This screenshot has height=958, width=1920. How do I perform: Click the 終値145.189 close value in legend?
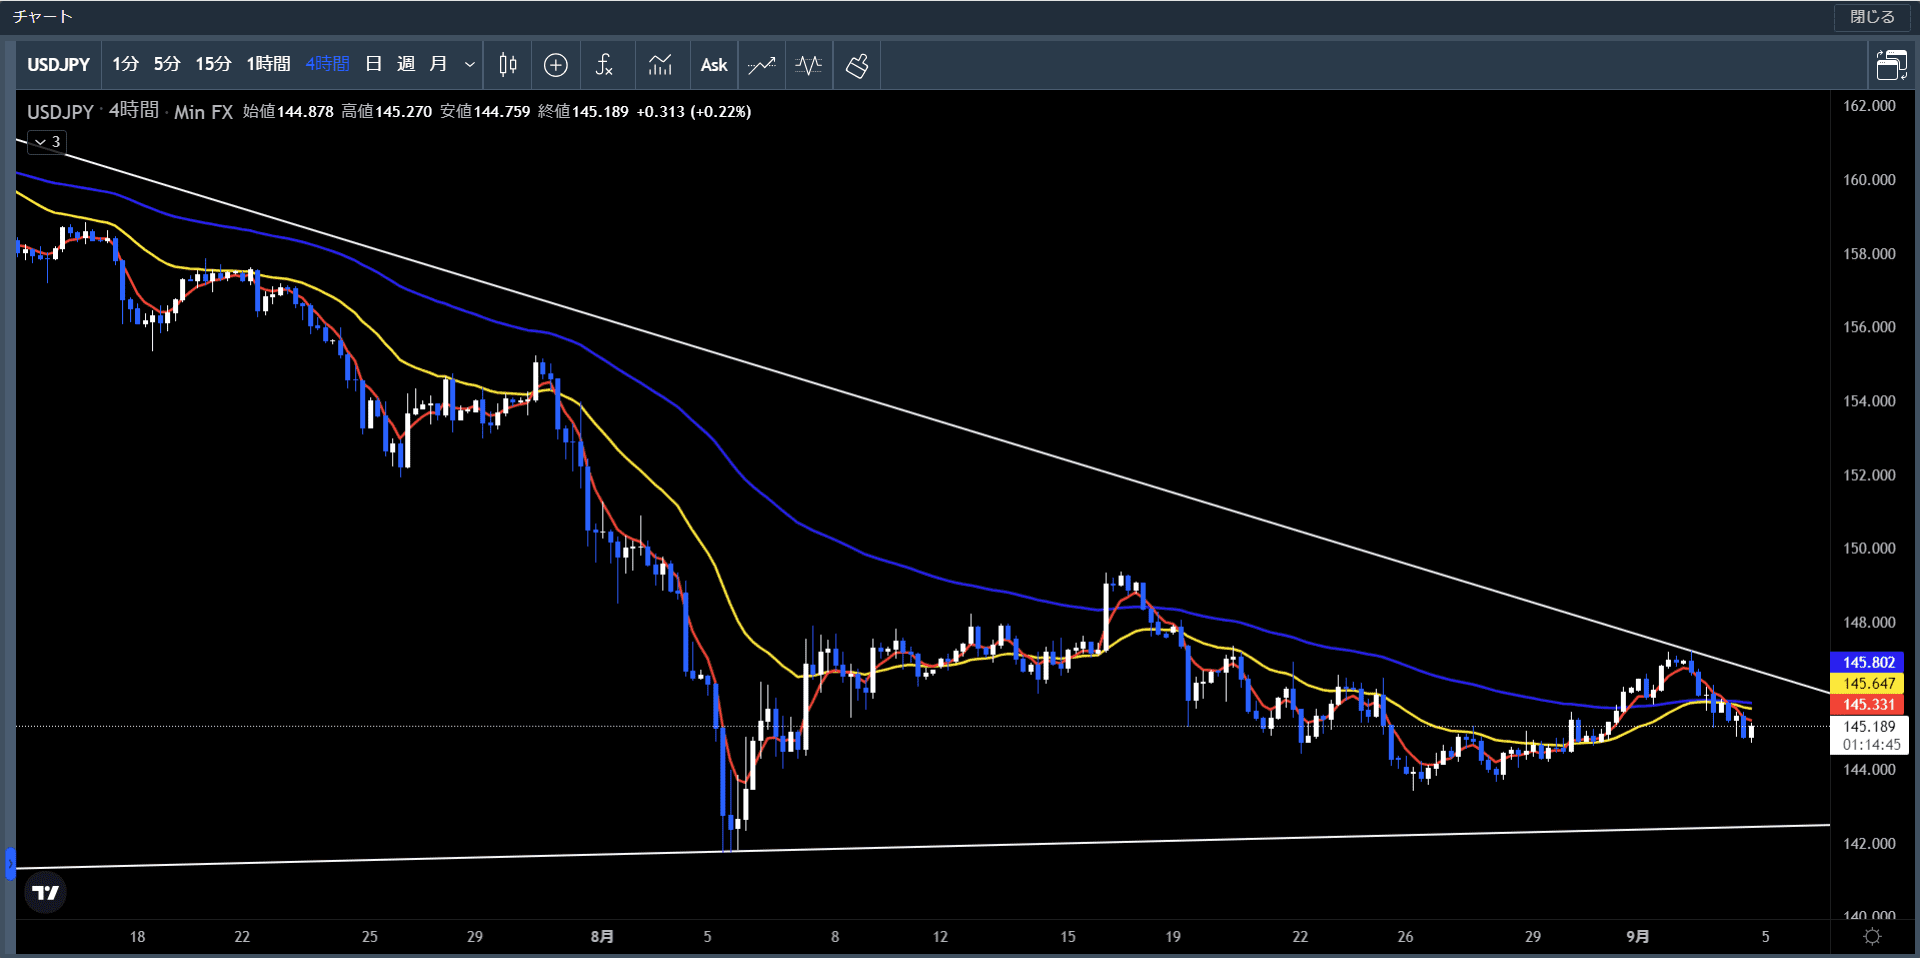583,111
